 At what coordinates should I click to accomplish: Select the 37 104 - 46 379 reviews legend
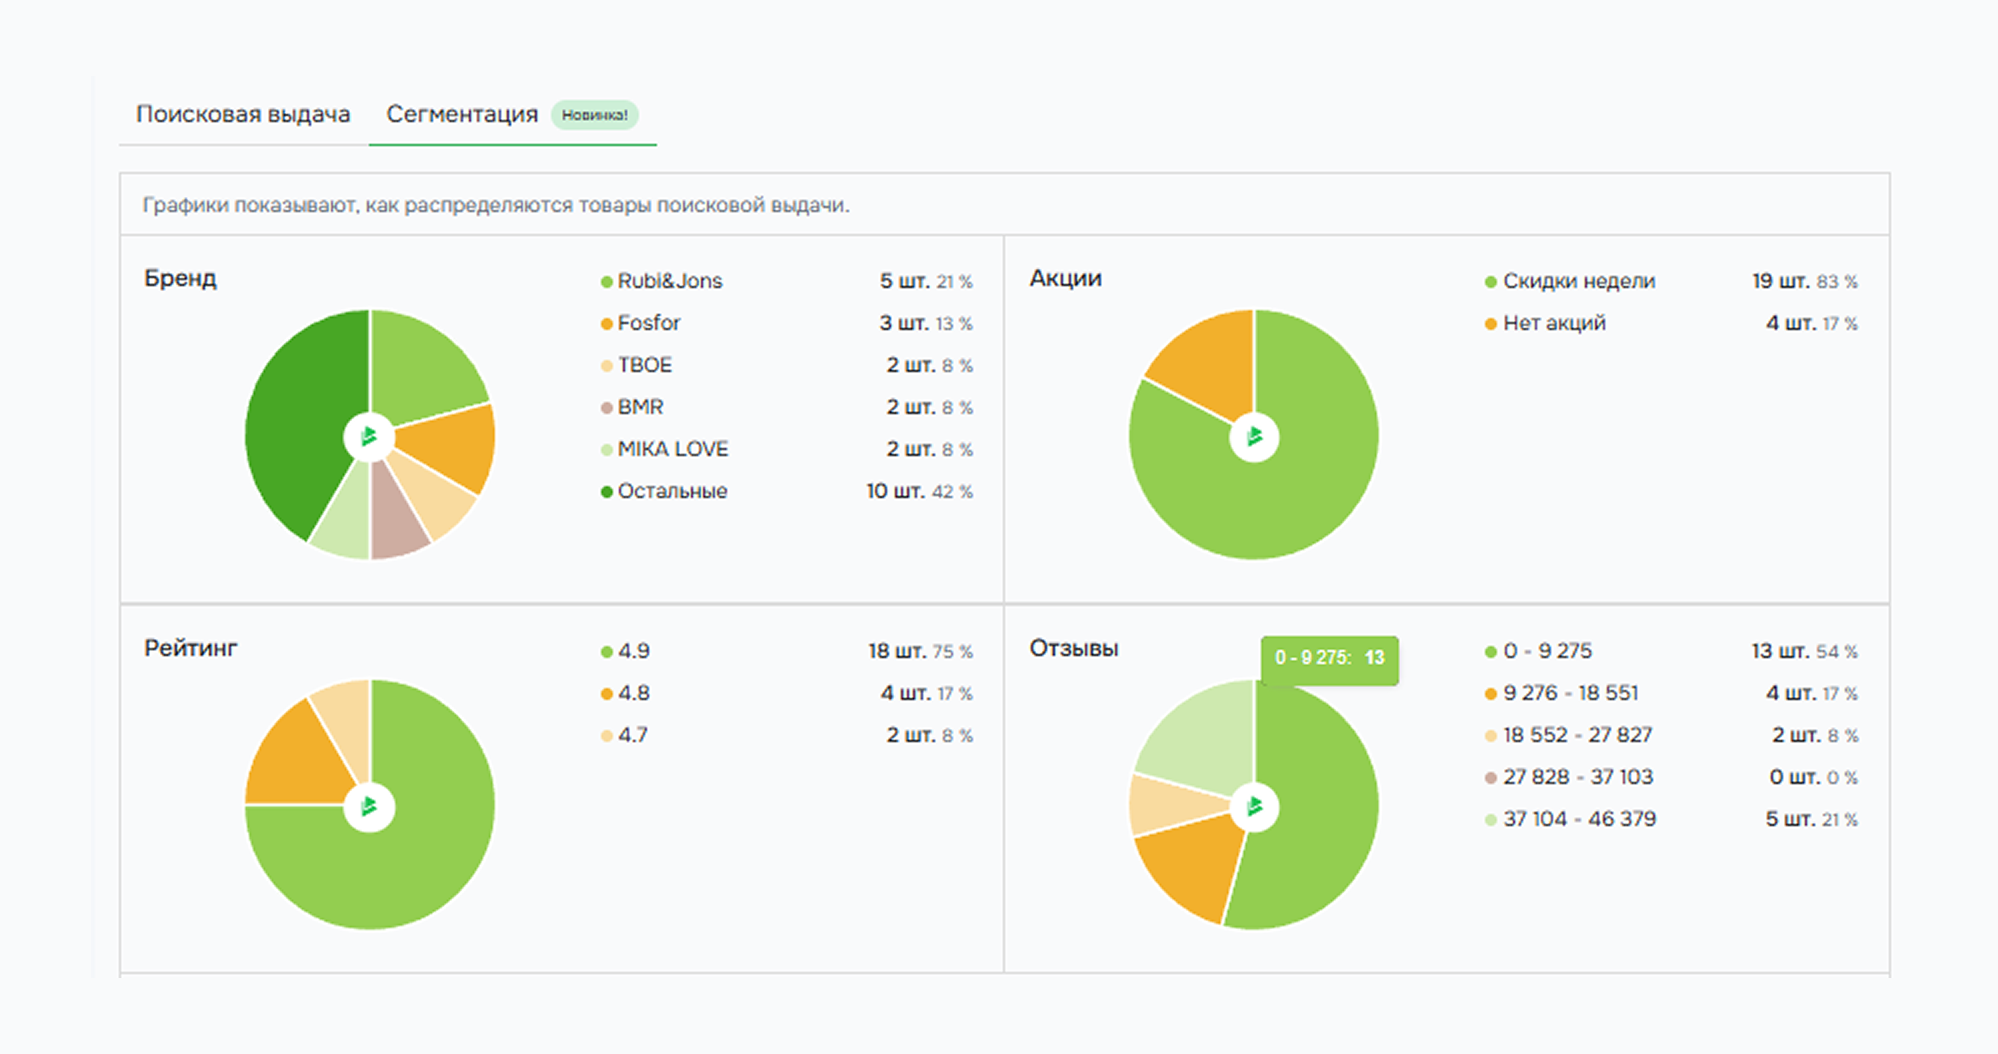(x=1579, y=819)
